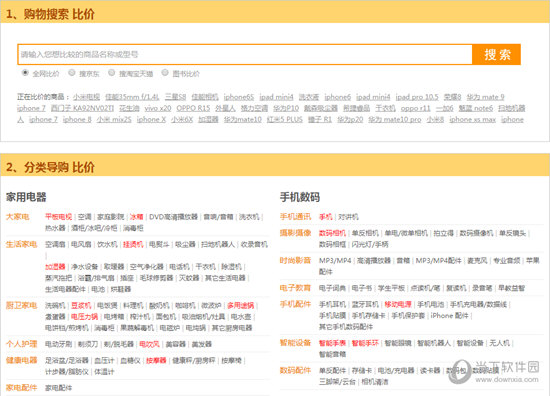Image resolution: width=550 pixels, height=396 pixels.
Task: Click the 热水器 link
Action: tap(55, 228)
